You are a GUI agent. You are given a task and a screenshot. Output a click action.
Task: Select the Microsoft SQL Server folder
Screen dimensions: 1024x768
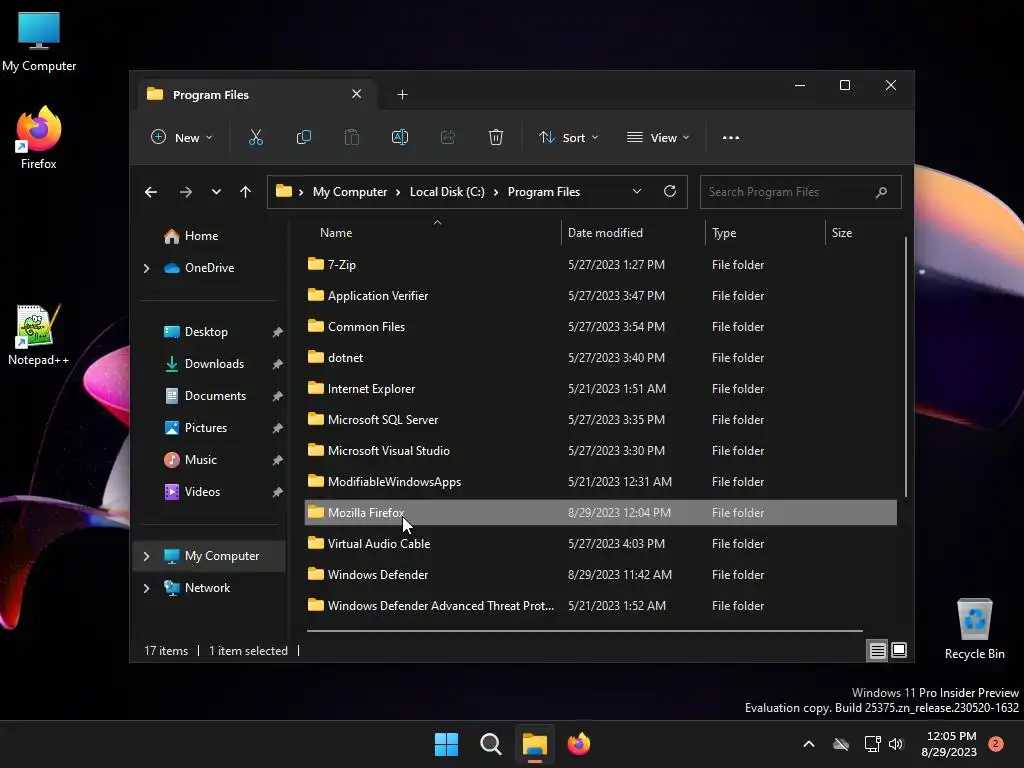601,420
